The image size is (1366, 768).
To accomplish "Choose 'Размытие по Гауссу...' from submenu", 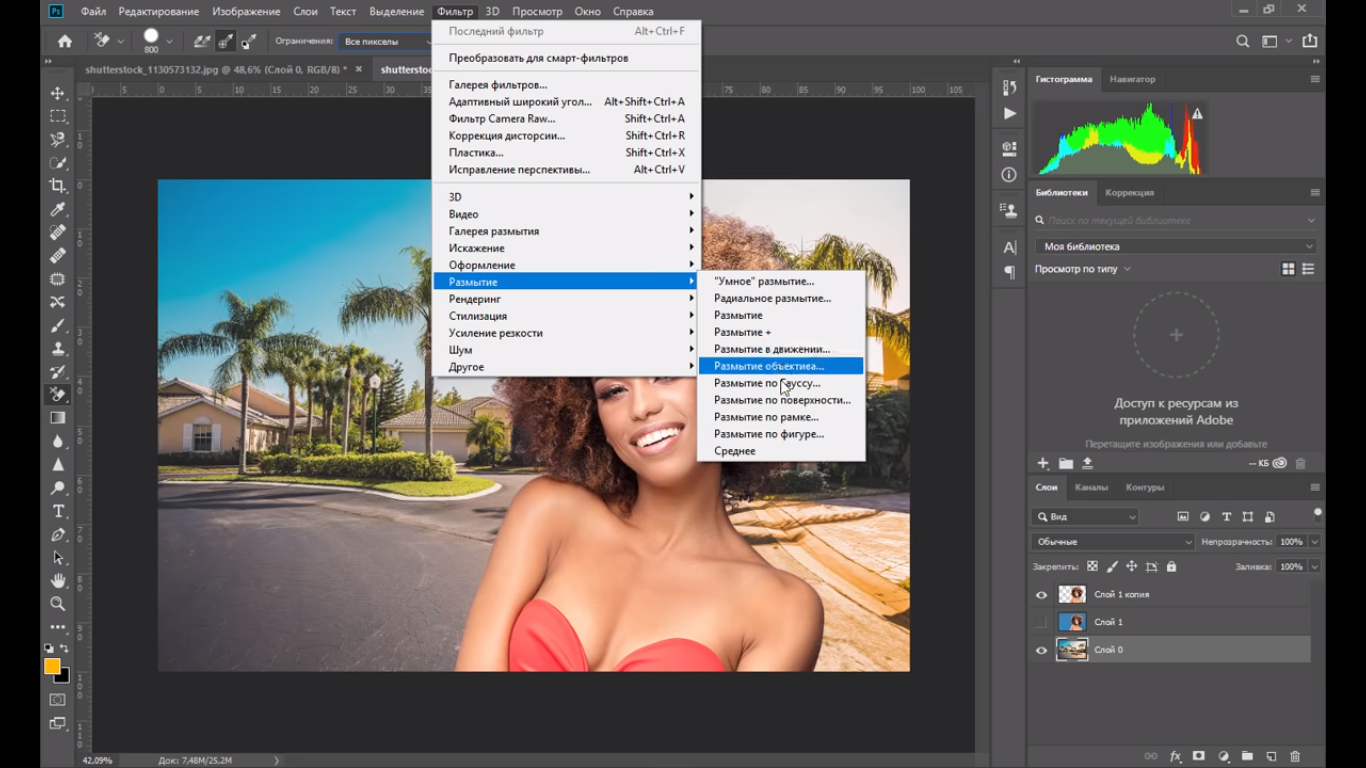I will (x=767, y=383).
